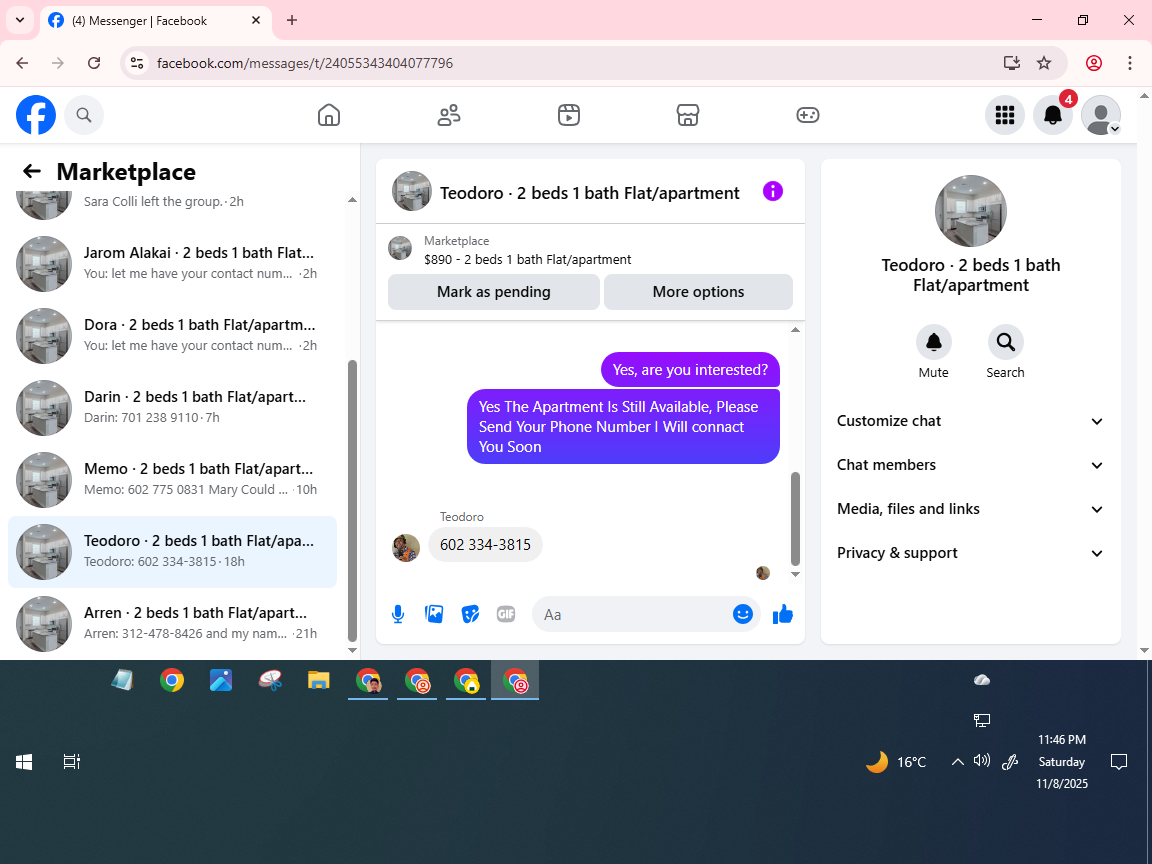Open Chrome profile icon in toolbar
1152x864 pixels.
tap(1094, 63)
